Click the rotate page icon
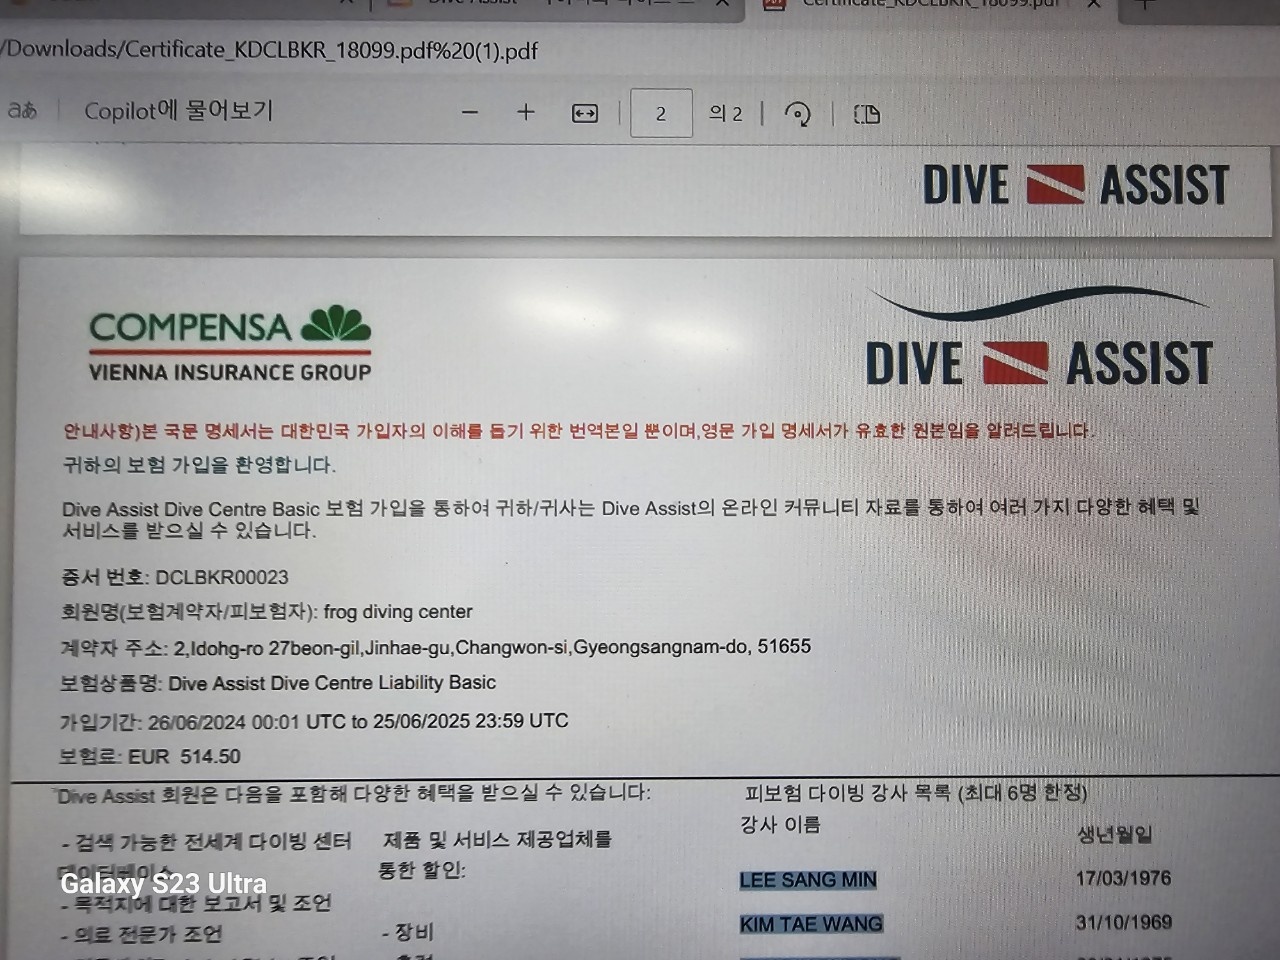Image resolution: width=1280 pixels, height=960 pixels. (x=797, y=114)
